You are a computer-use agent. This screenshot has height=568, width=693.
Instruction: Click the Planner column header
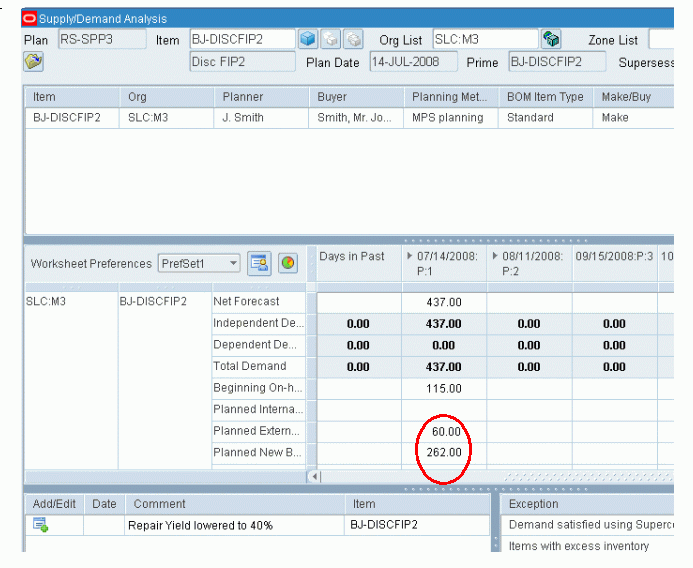262,97
